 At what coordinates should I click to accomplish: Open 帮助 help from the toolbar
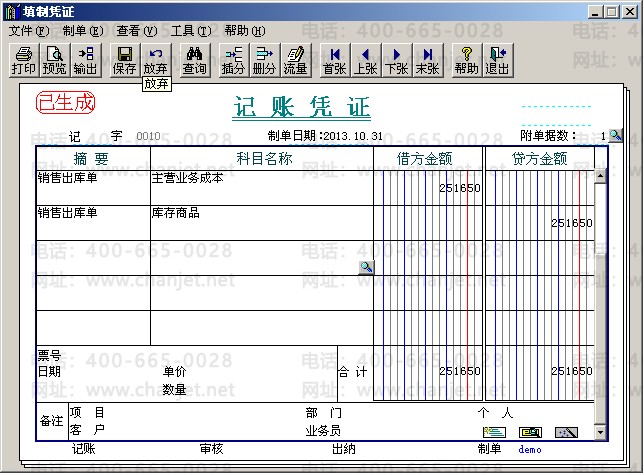point(466,61)
